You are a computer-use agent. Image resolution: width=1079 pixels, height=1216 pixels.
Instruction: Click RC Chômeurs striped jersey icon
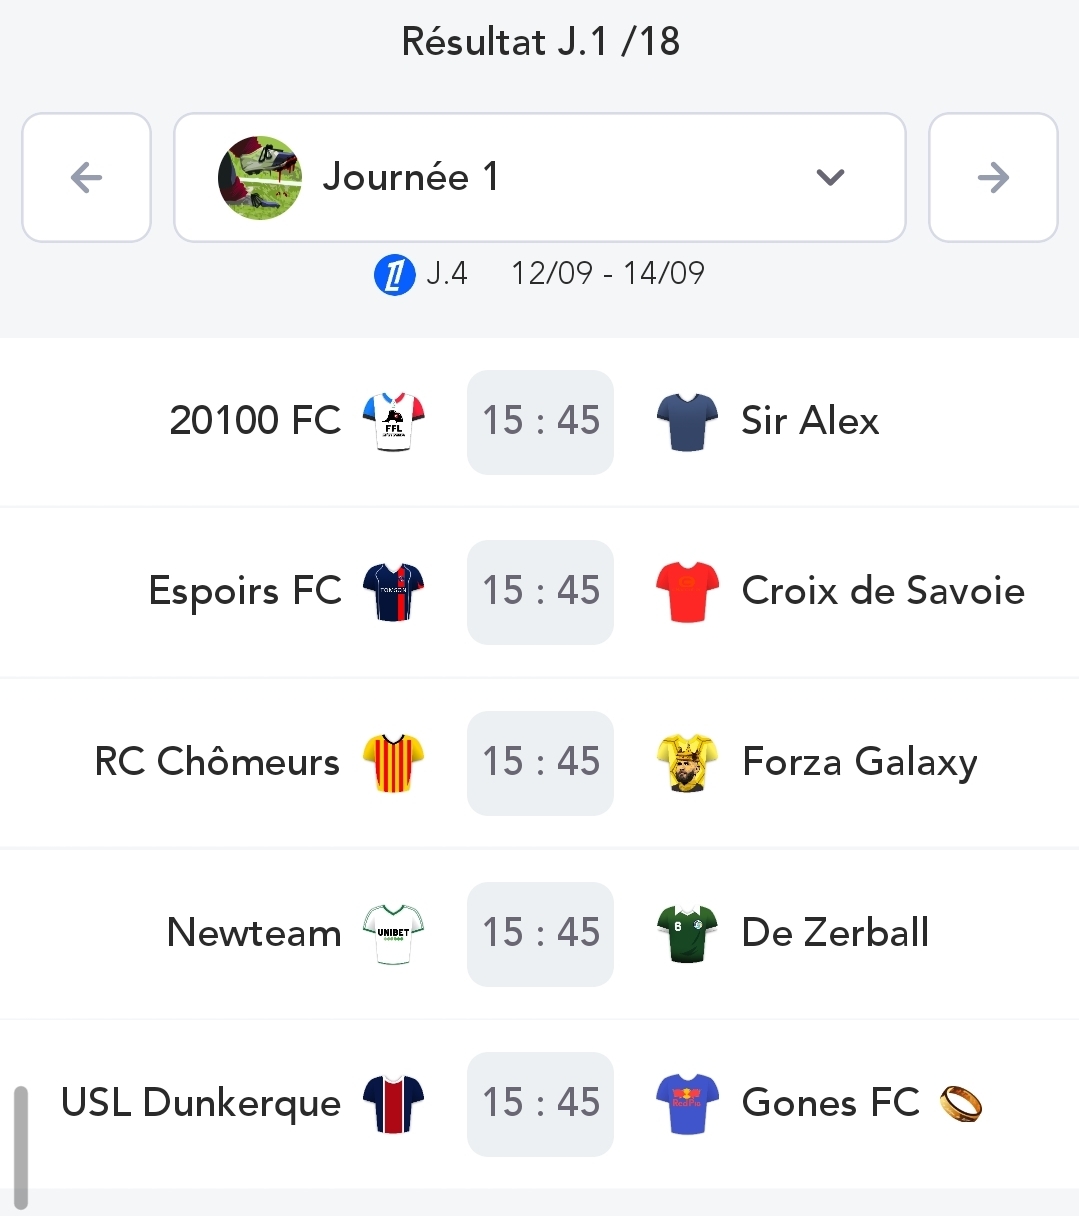pyautogui.click(x=393, y=763)
